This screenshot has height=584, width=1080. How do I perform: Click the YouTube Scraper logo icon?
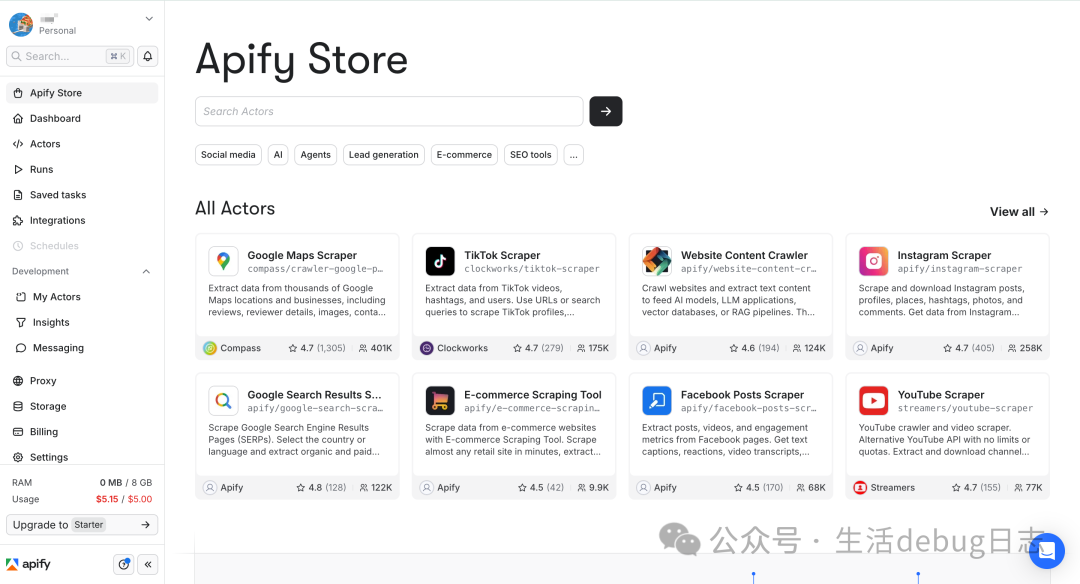[873, 401]
